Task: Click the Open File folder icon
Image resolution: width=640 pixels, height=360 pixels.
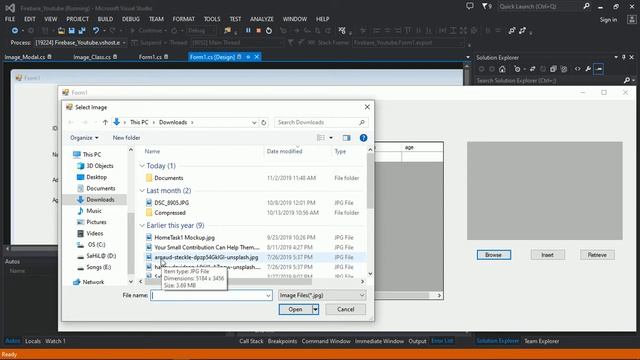Action: 61,31
